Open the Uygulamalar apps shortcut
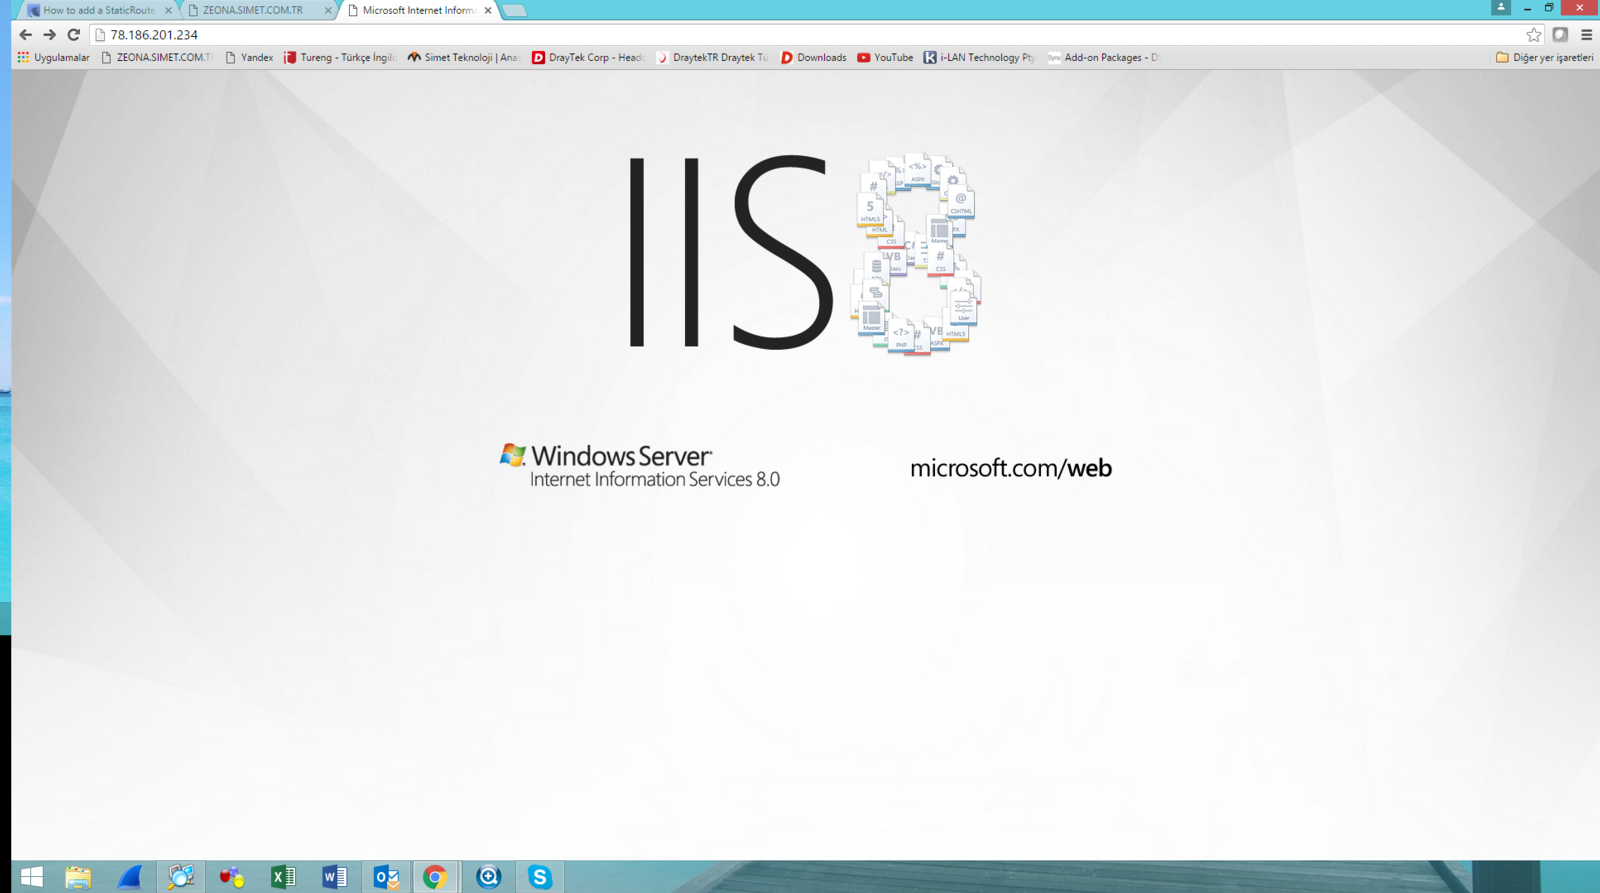The width and height of the screenshot is (1600, 893). point(53,58)
